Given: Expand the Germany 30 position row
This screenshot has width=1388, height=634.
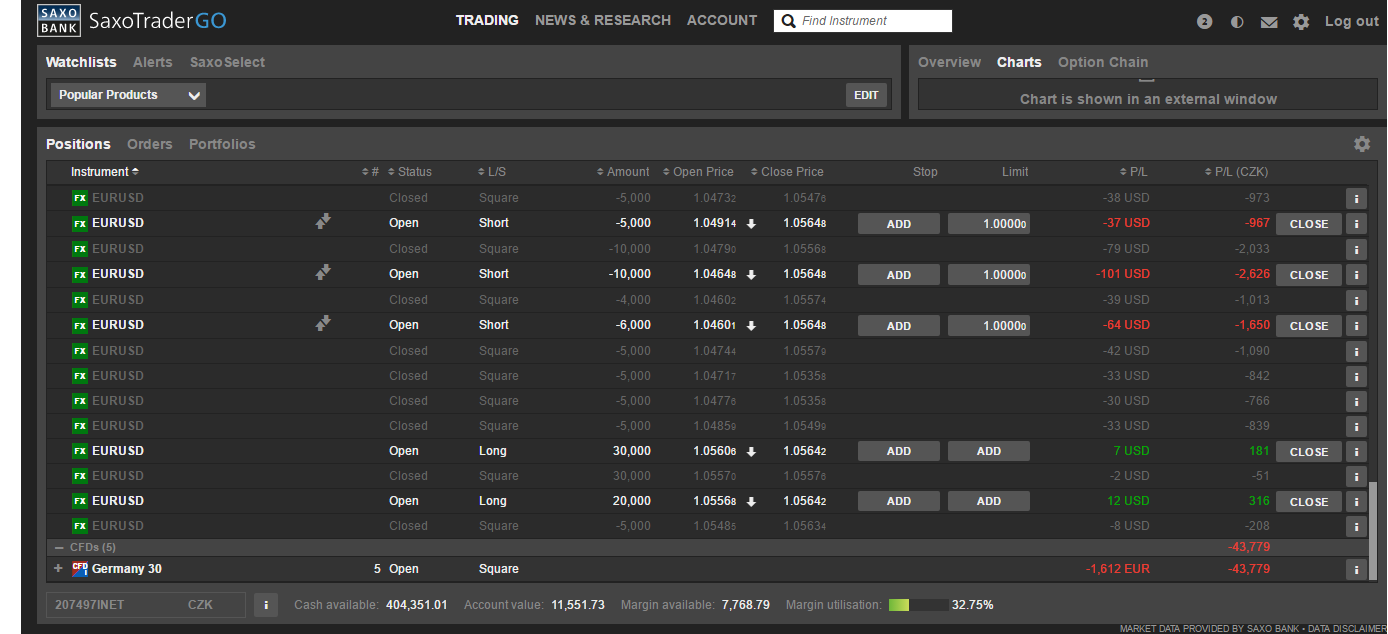Looking at the screenshot, I should (58, 569).
